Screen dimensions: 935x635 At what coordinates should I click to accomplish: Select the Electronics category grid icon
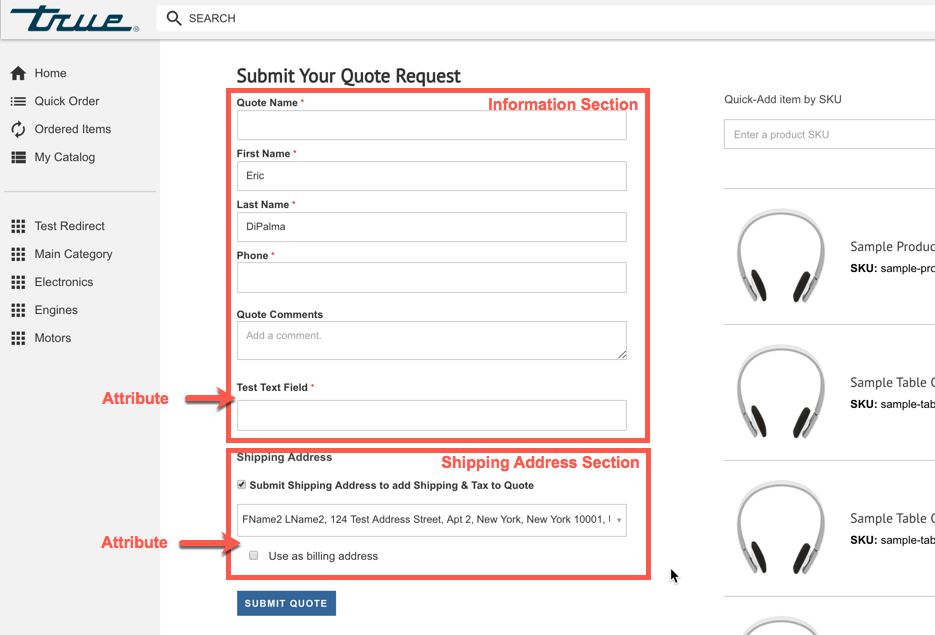(18, 282)
